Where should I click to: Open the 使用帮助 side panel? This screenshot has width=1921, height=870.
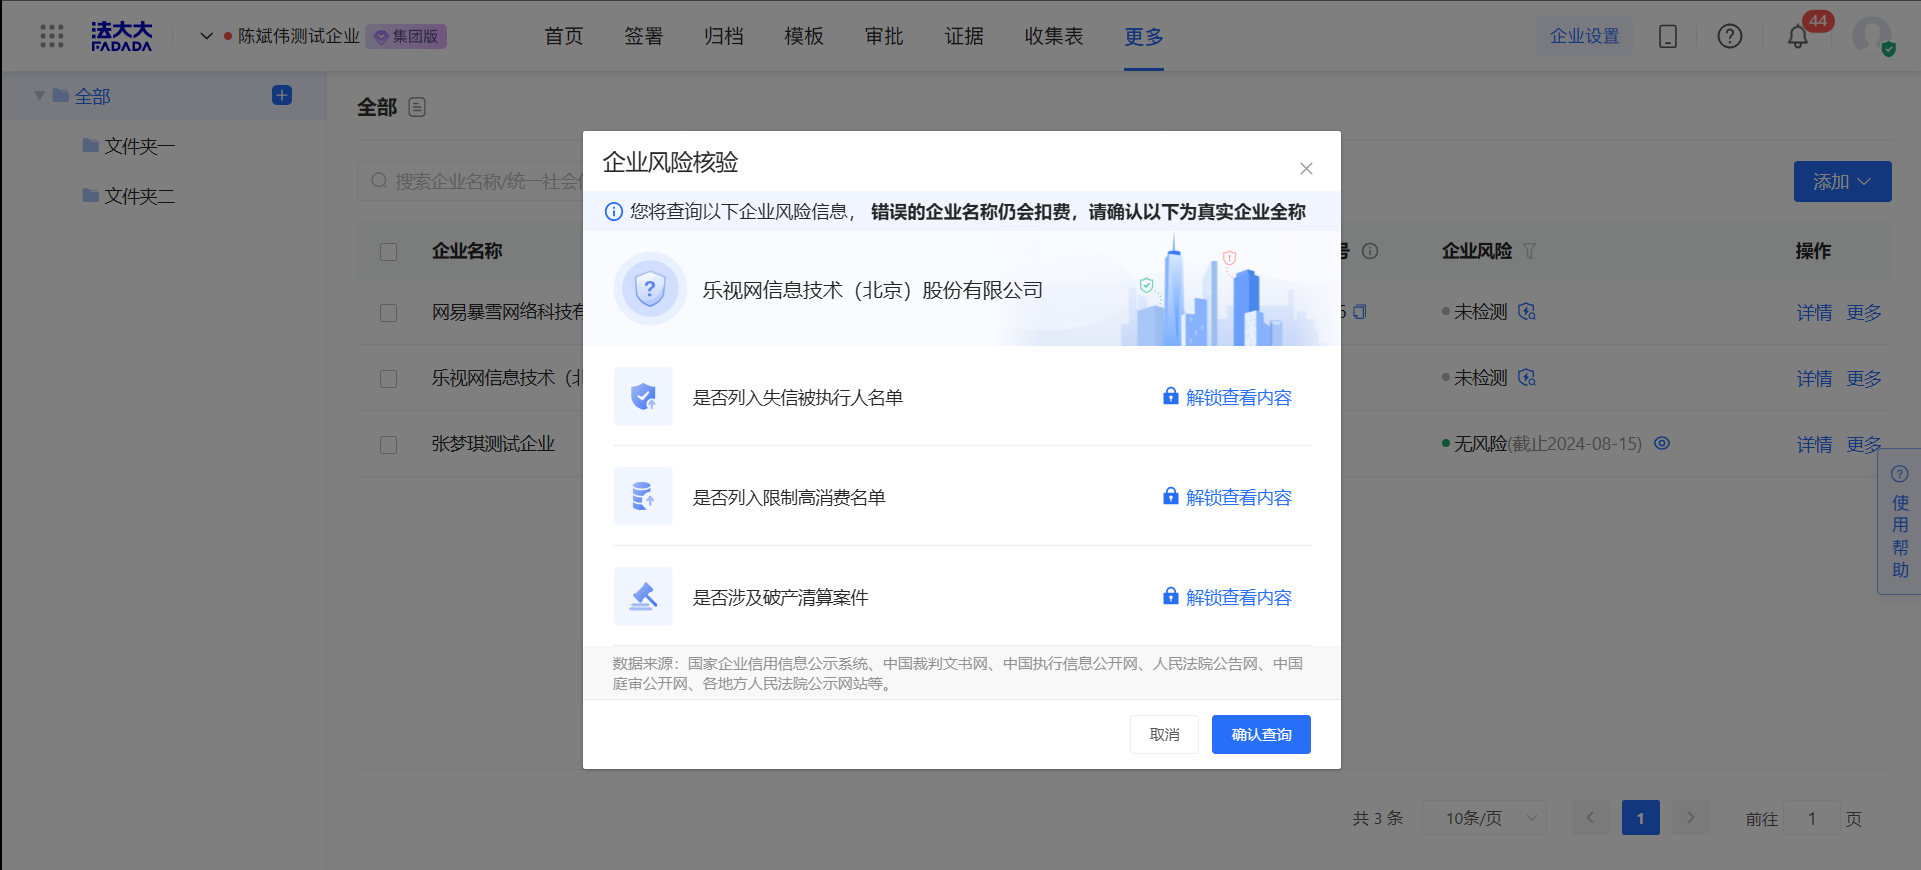coord(1900,522)
